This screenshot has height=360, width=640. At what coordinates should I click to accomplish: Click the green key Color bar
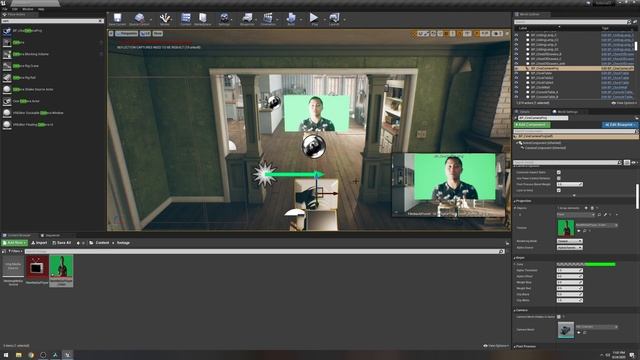(x=586, y=264)
